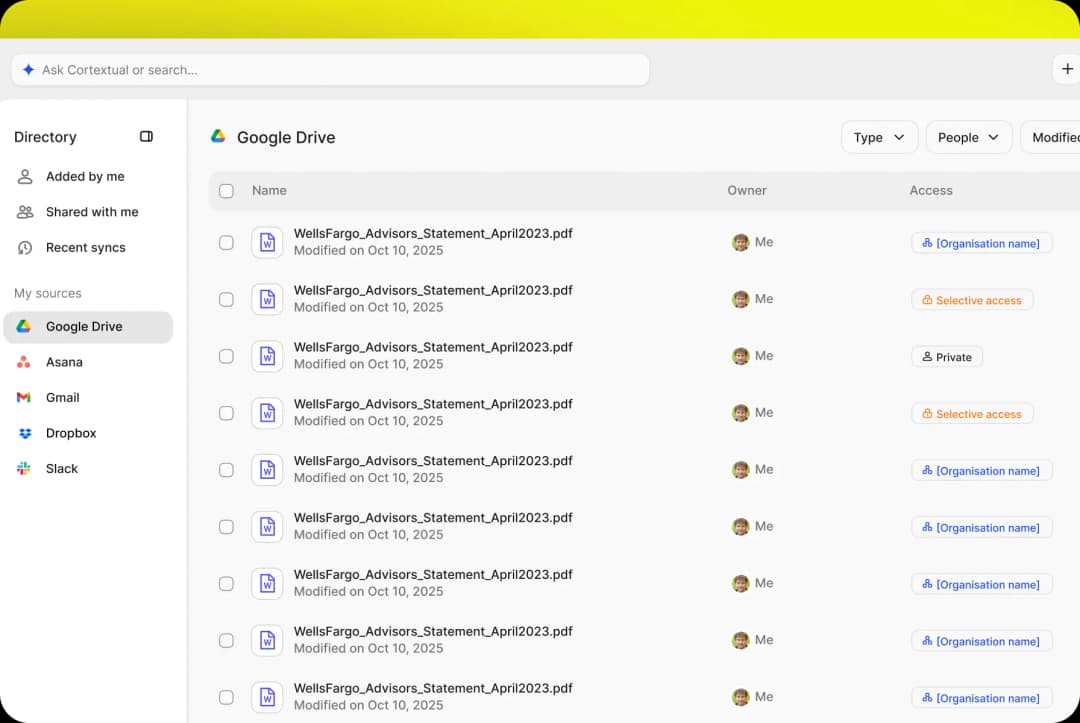
Task: Tick the checkbox of the sixth file row
Action: 226,527
